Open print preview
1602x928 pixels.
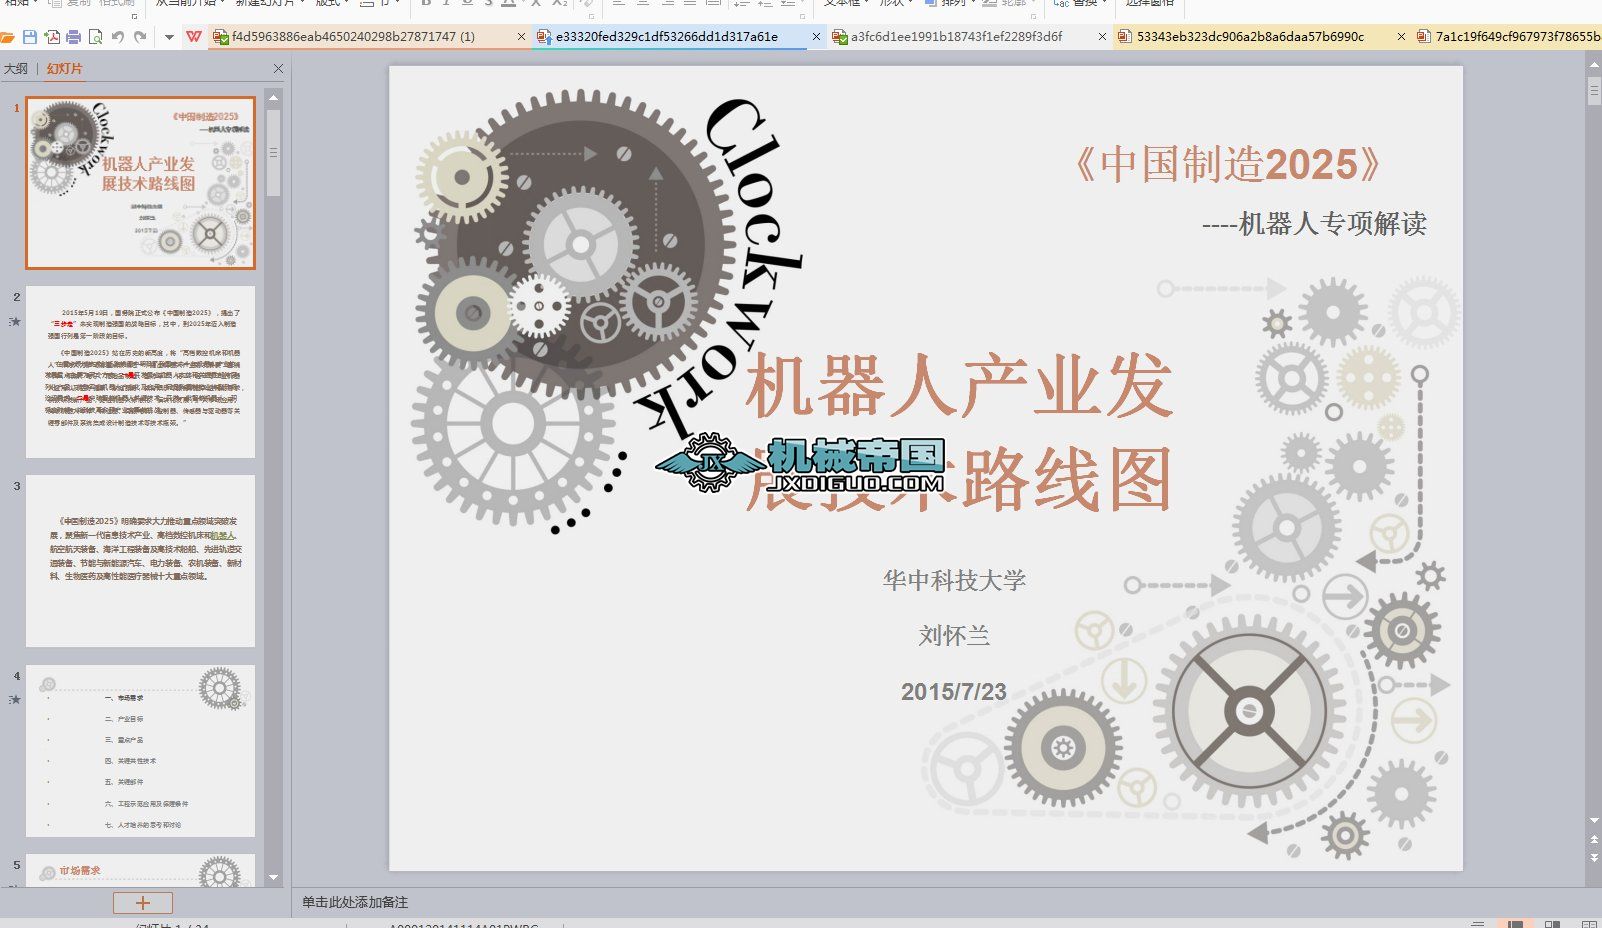tap(96, 37)
